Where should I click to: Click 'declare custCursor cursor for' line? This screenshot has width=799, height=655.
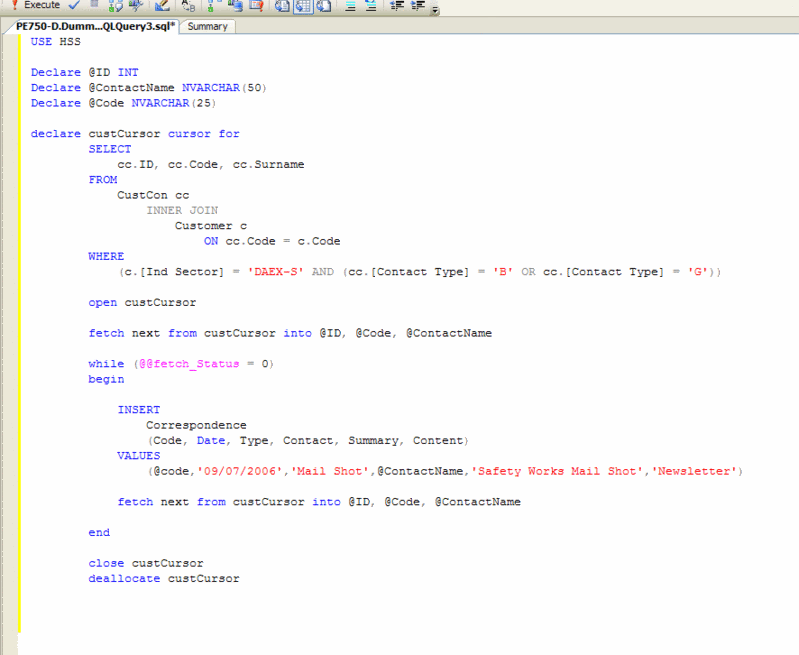click(135, 134)
